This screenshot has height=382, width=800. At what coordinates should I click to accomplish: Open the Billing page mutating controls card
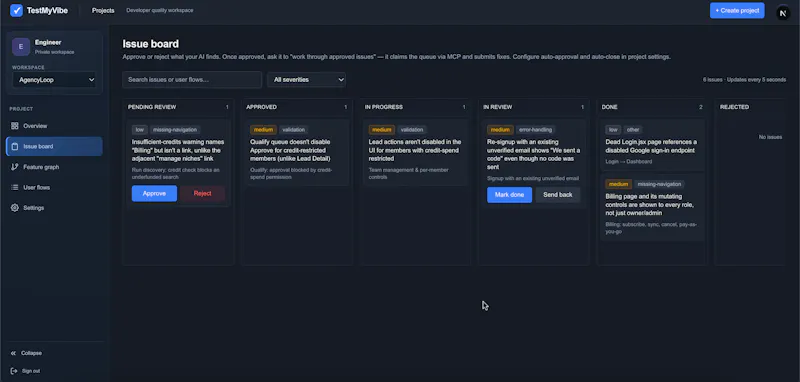[x=652, y=207]
